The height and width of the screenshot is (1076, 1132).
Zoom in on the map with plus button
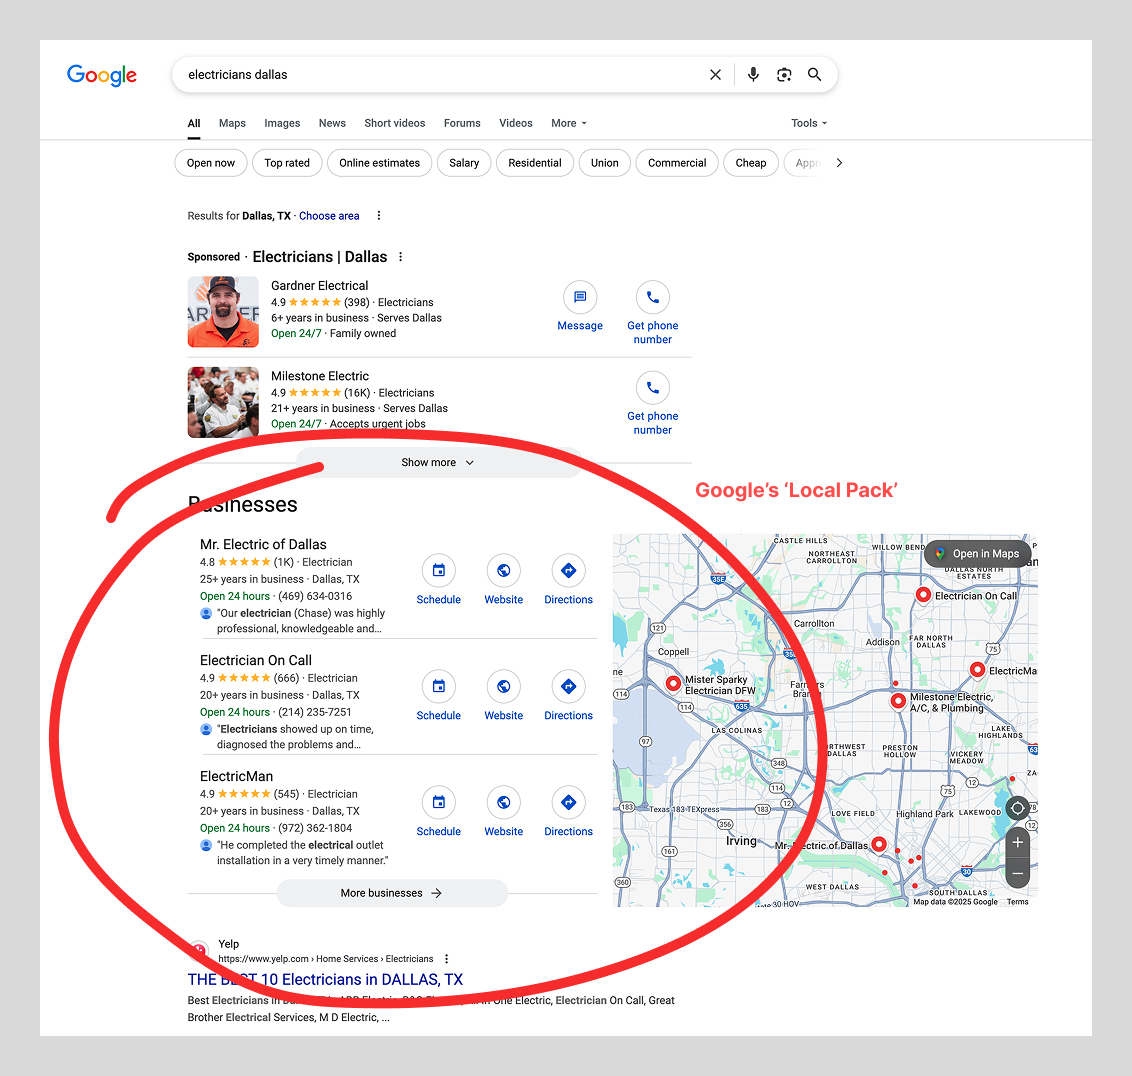coord(1017,842)
